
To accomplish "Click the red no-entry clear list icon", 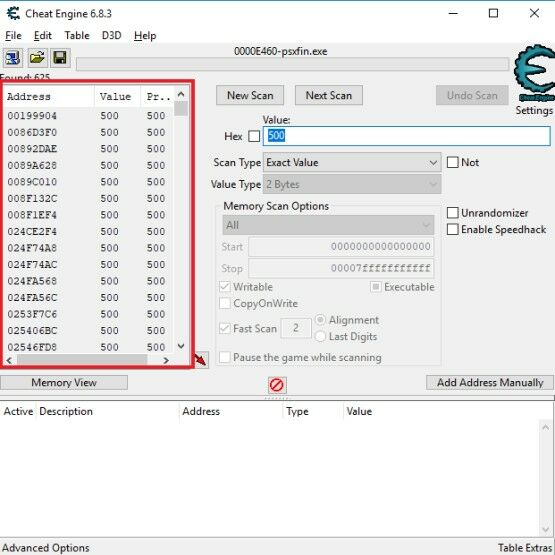I will coord(277,385).
